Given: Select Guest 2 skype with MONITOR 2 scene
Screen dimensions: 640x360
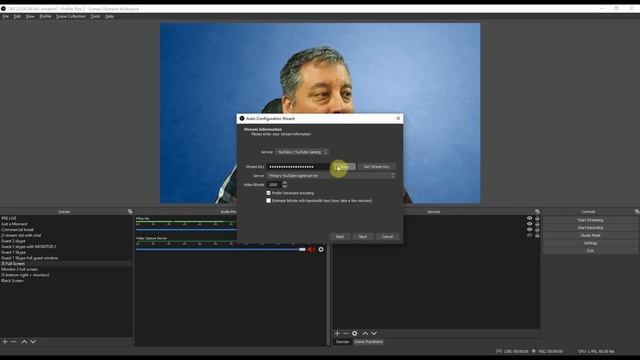Looking at the screenshot, I should click(x=66, y=247).
